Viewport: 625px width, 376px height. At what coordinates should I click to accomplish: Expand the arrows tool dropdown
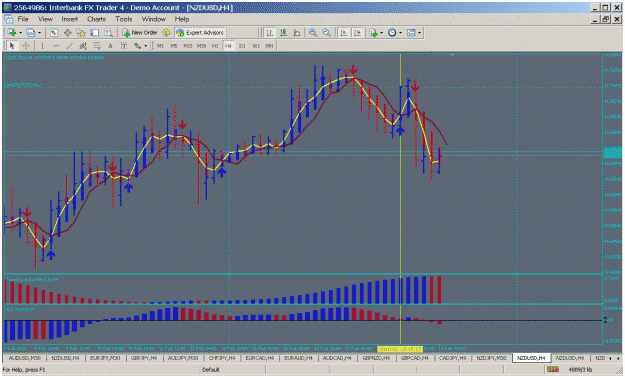coord(145,46)
